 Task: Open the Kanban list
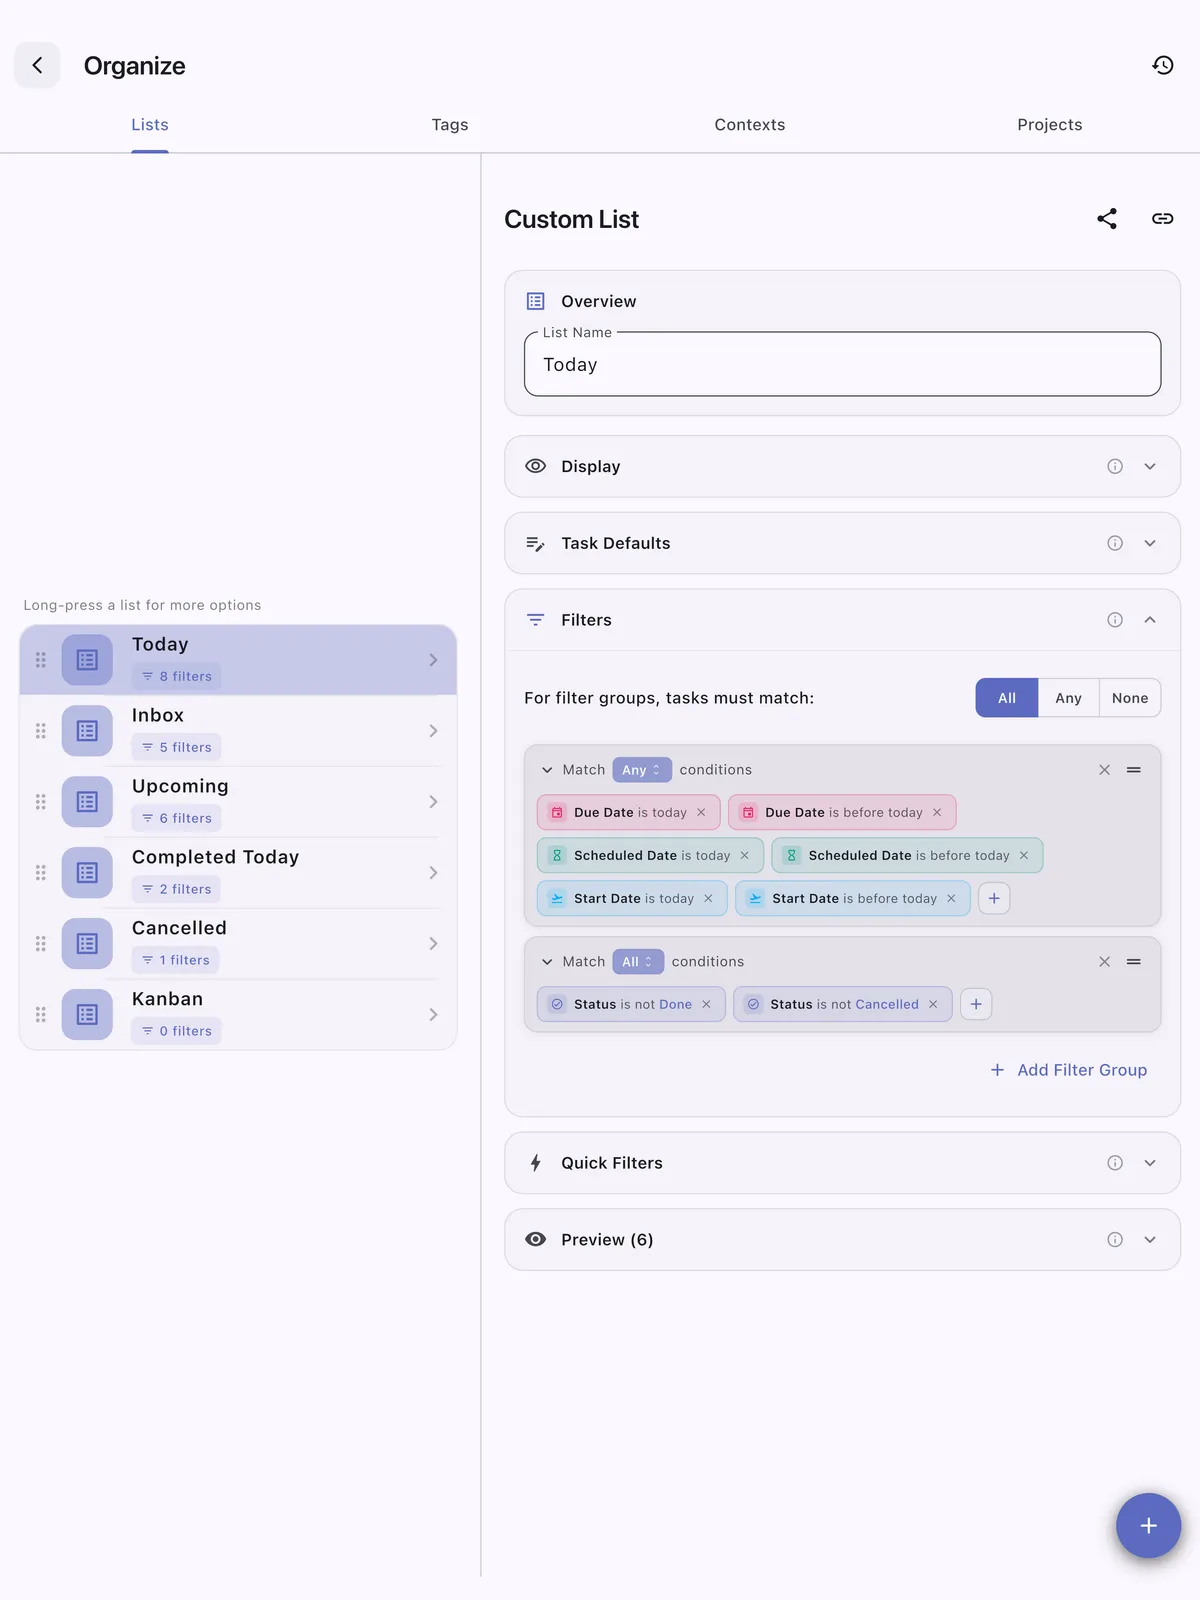238,1015
